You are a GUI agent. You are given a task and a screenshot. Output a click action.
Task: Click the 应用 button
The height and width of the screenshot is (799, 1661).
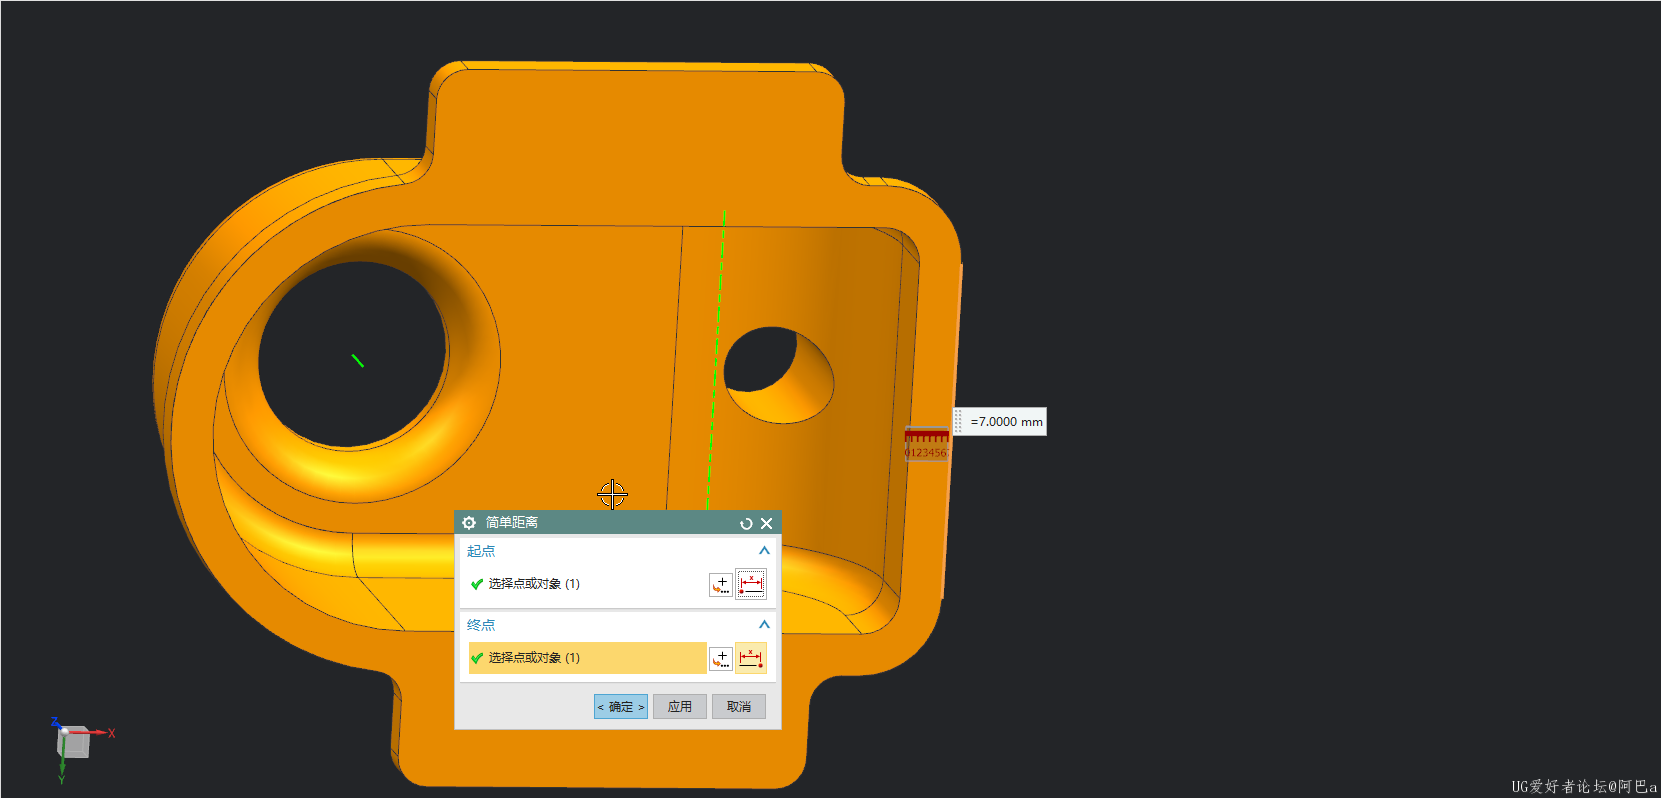[680, 707]
